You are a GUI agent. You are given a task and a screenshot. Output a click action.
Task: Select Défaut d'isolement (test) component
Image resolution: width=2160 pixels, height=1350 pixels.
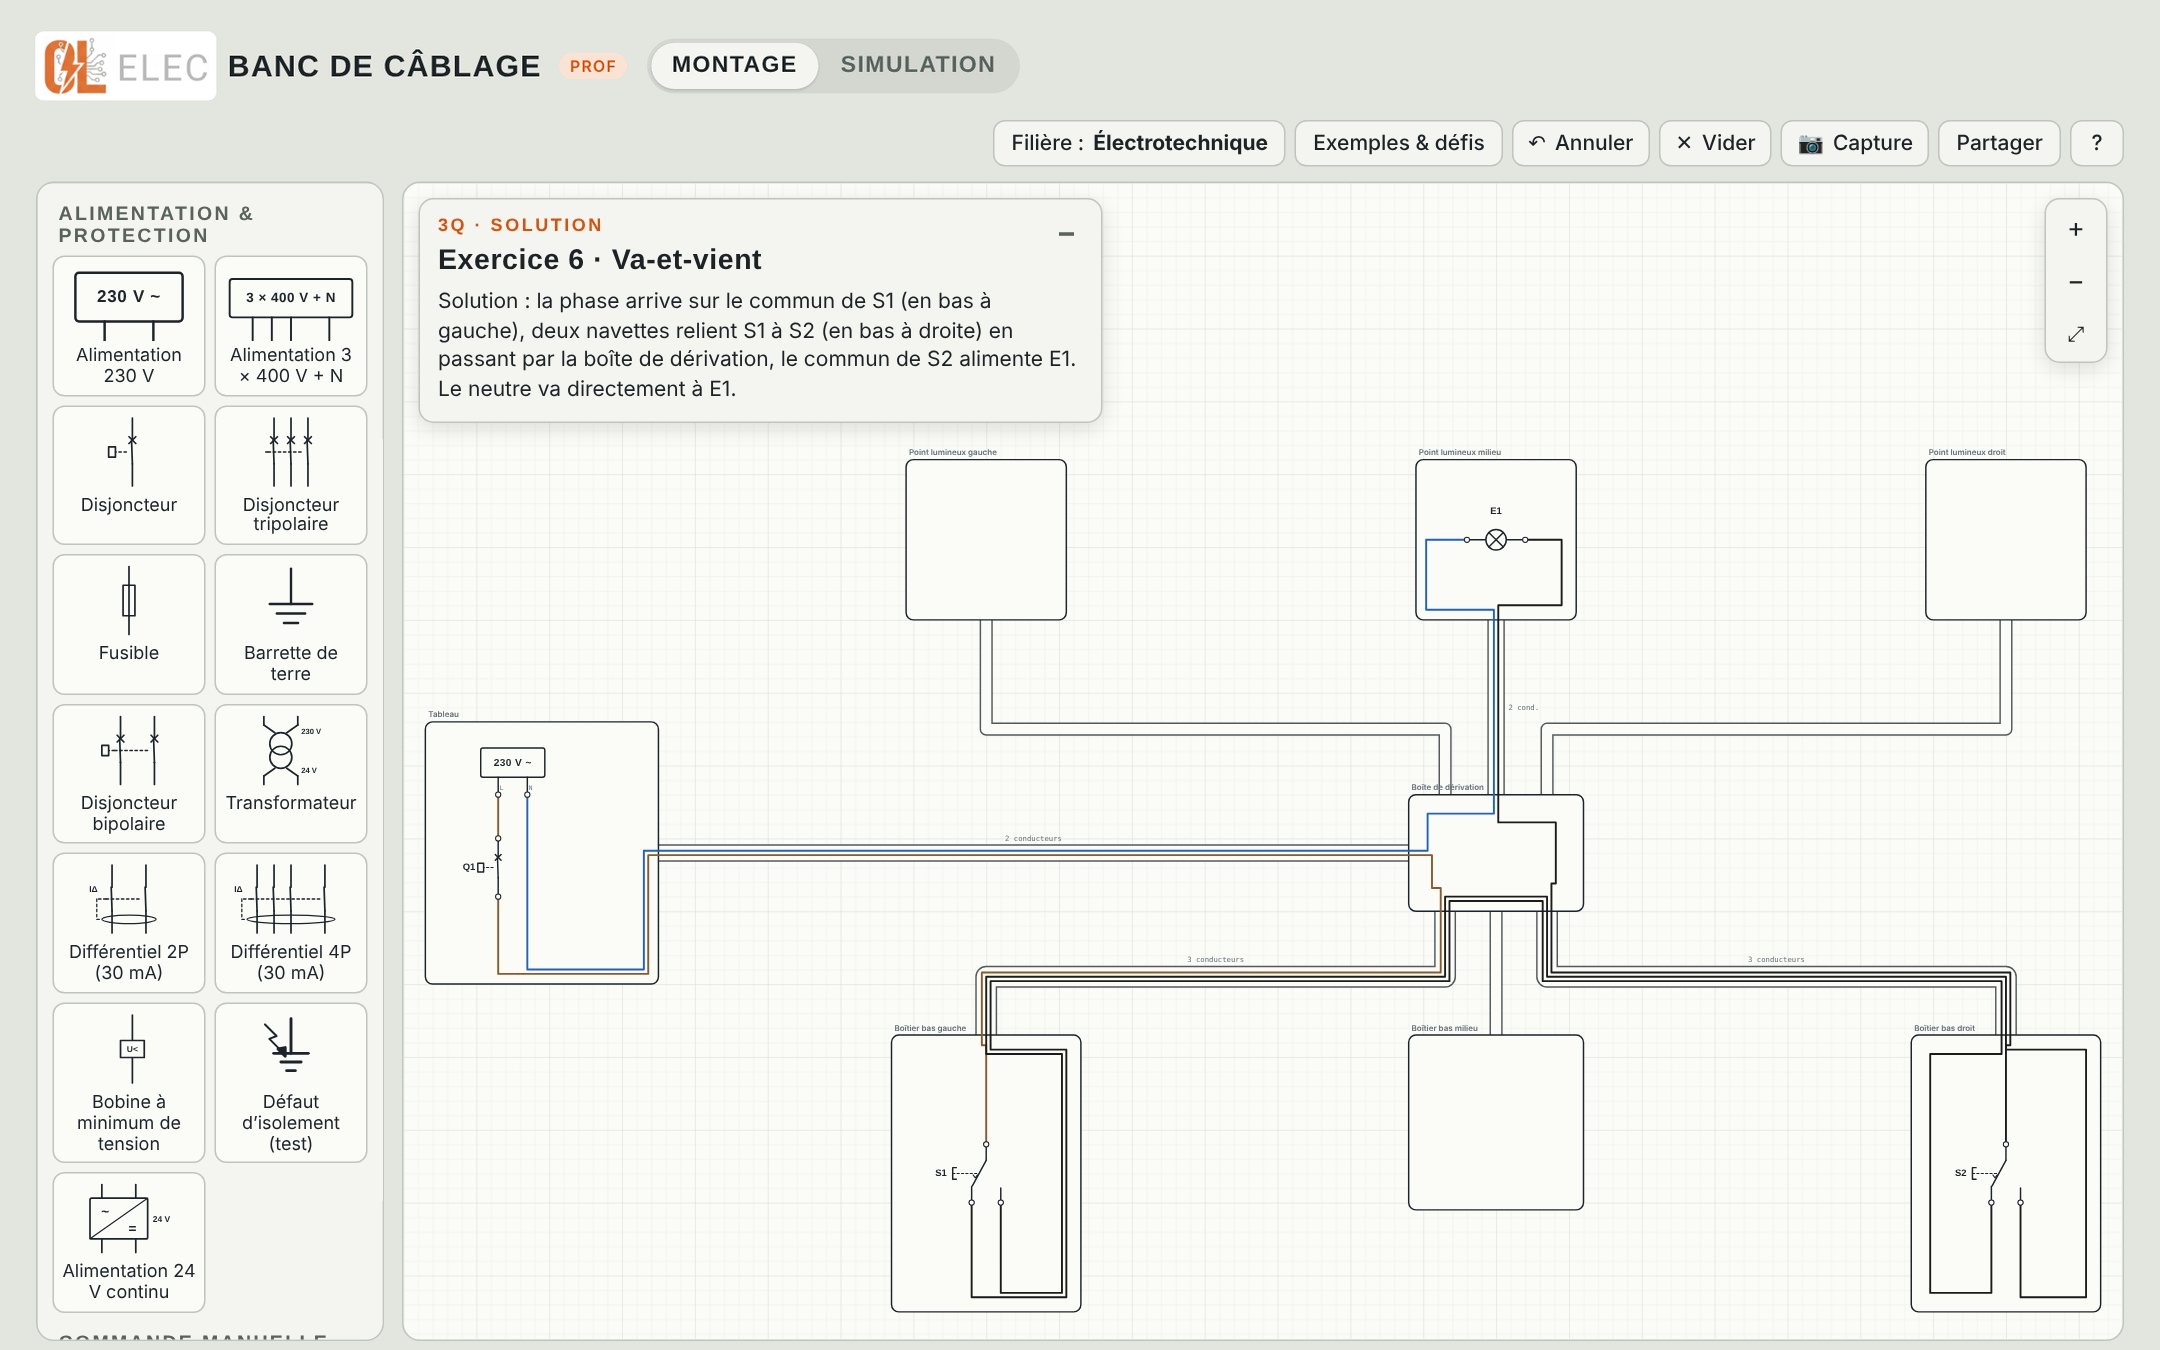[291, 1083]
